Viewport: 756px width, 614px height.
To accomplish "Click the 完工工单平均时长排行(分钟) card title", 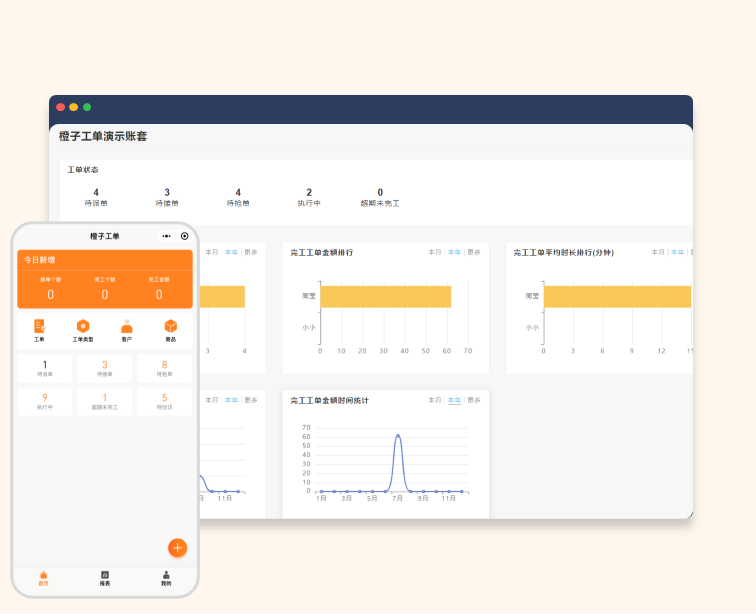I will (563, 252).
